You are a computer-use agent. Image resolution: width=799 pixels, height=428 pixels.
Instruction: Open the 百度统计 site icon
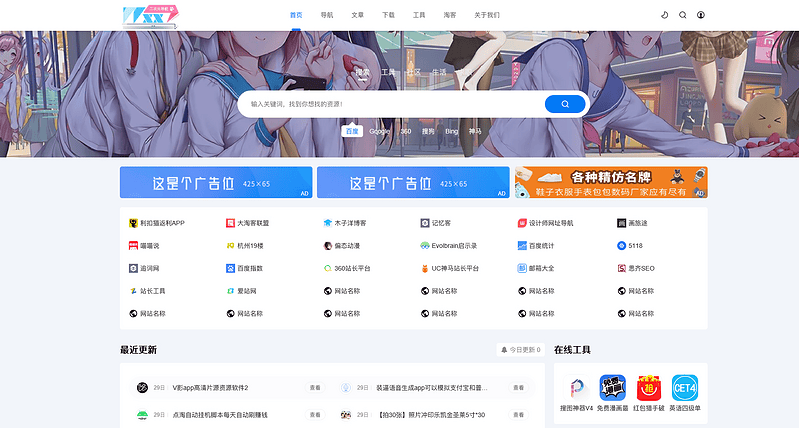point(522,246)
